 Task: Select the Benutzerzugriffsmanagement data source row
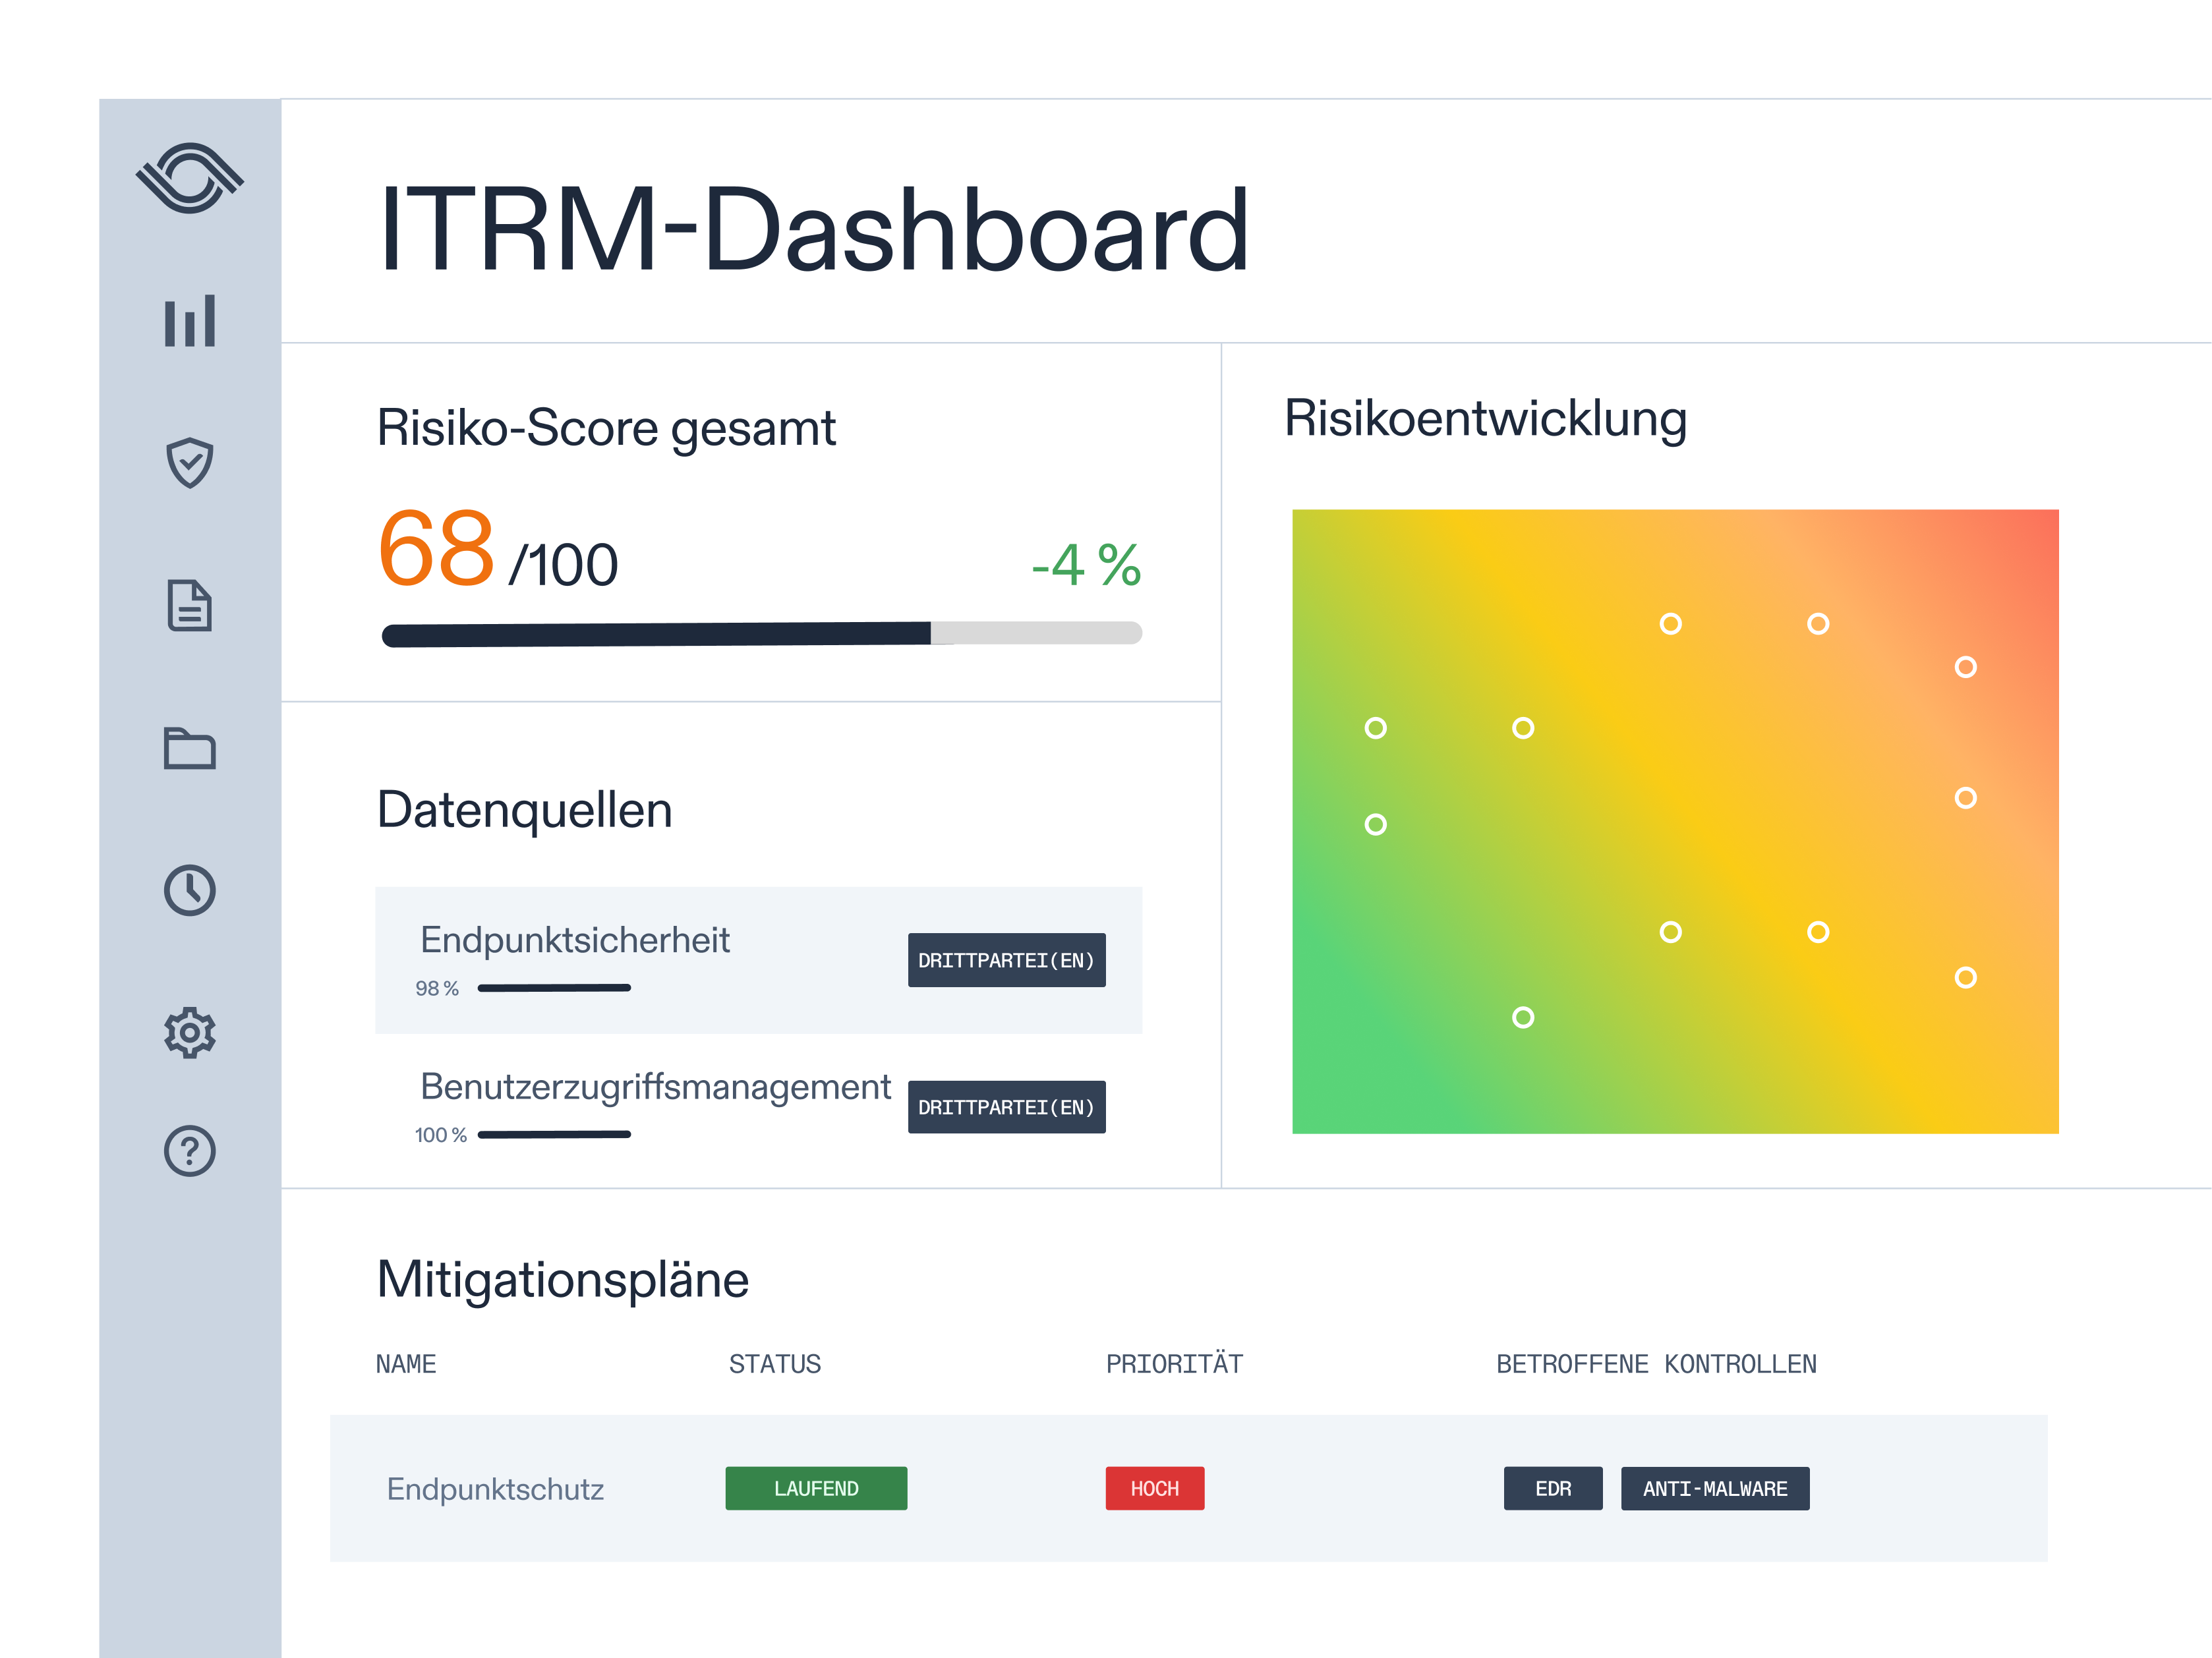[758, 1107]
